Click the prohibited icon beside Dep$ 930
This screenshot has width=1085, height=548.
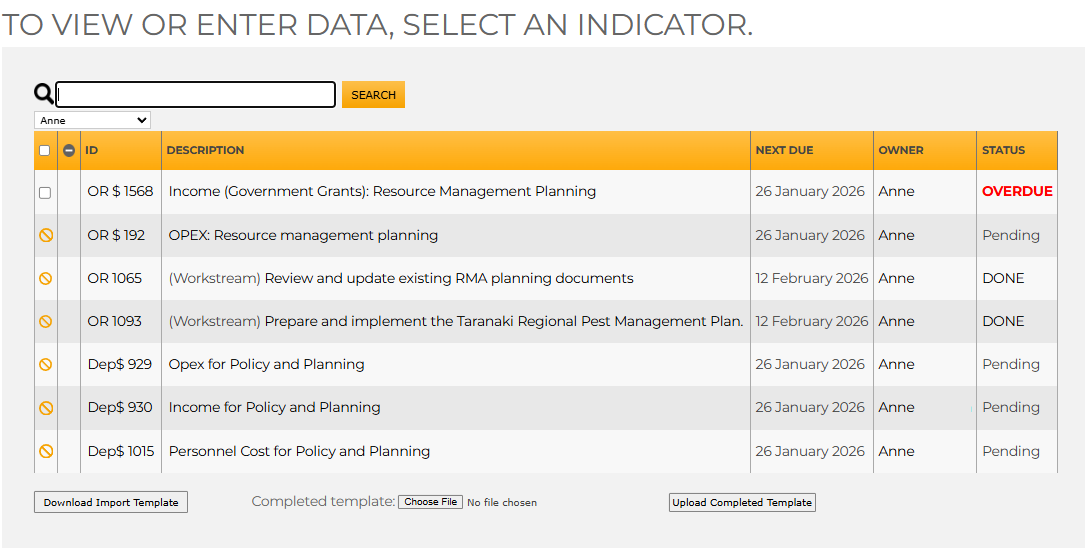click(x=45, y=407)
